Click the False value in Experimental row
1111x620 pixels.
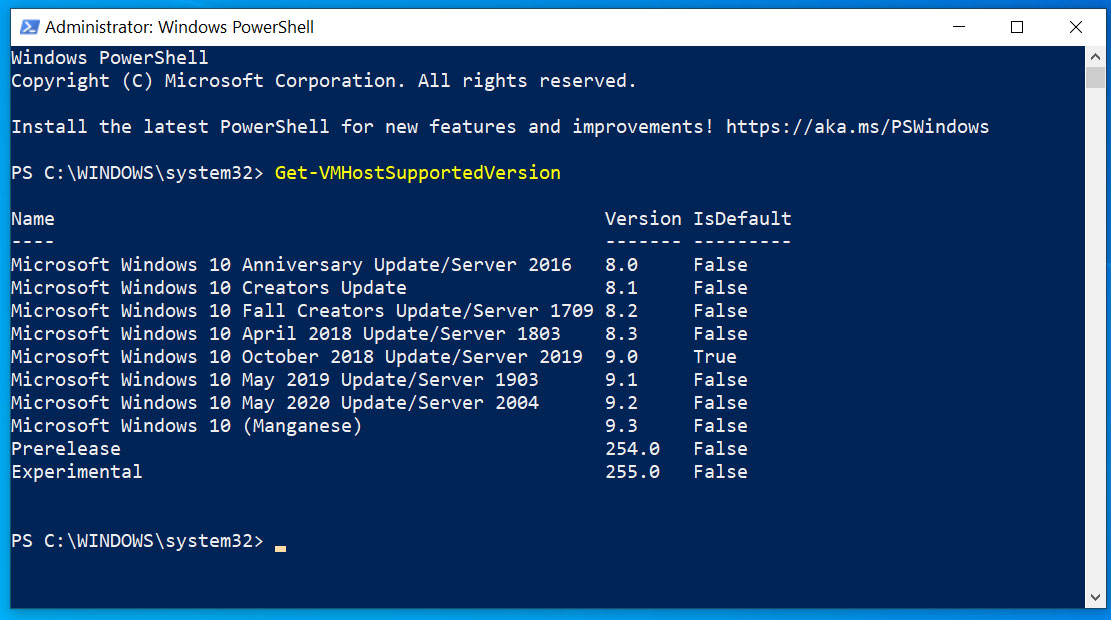[x=721, y=472]
